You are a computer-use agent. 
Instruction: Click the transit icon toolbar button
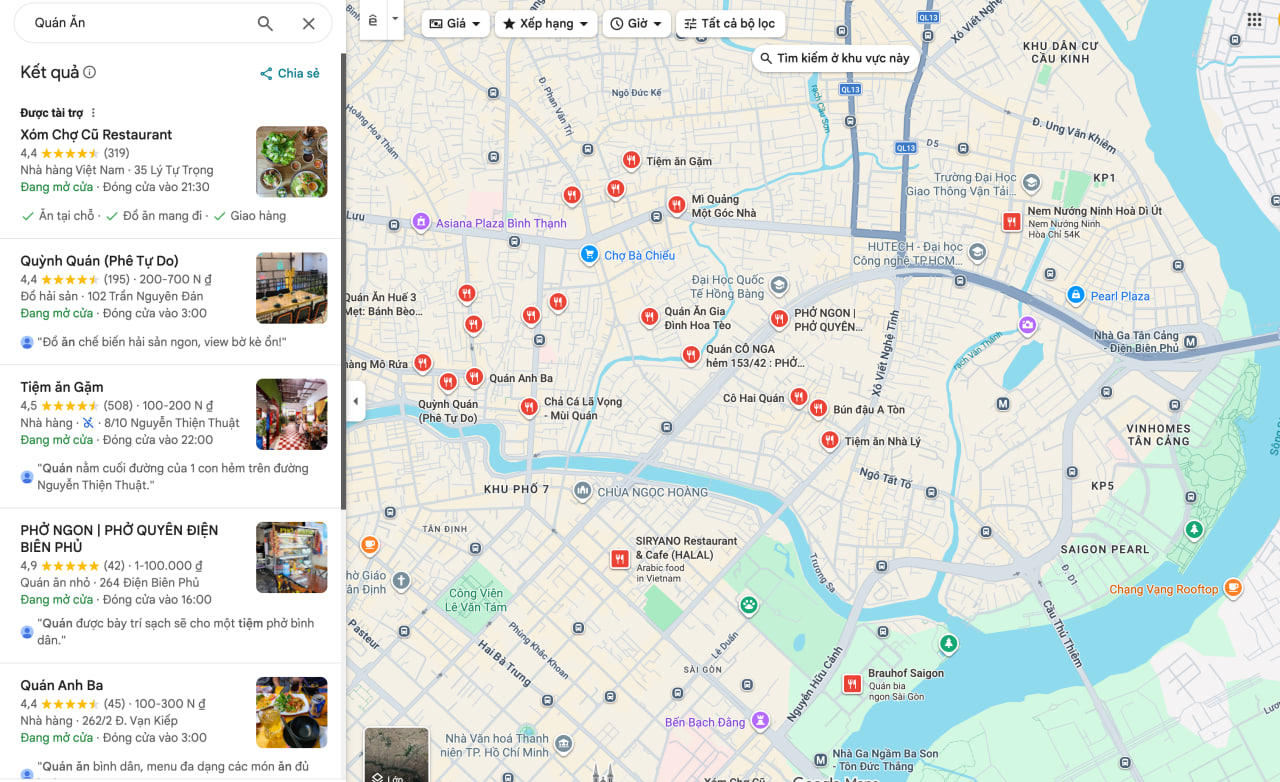pos(373,20)
